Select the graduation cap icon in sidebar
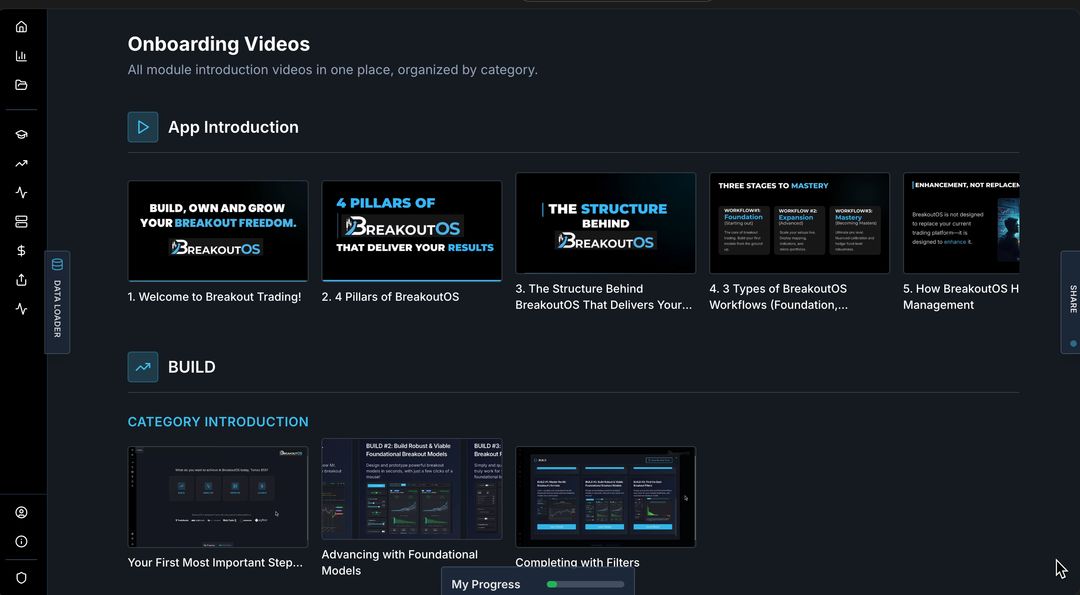This screenshot has width=1080, height=595. (x=21, y=134)
